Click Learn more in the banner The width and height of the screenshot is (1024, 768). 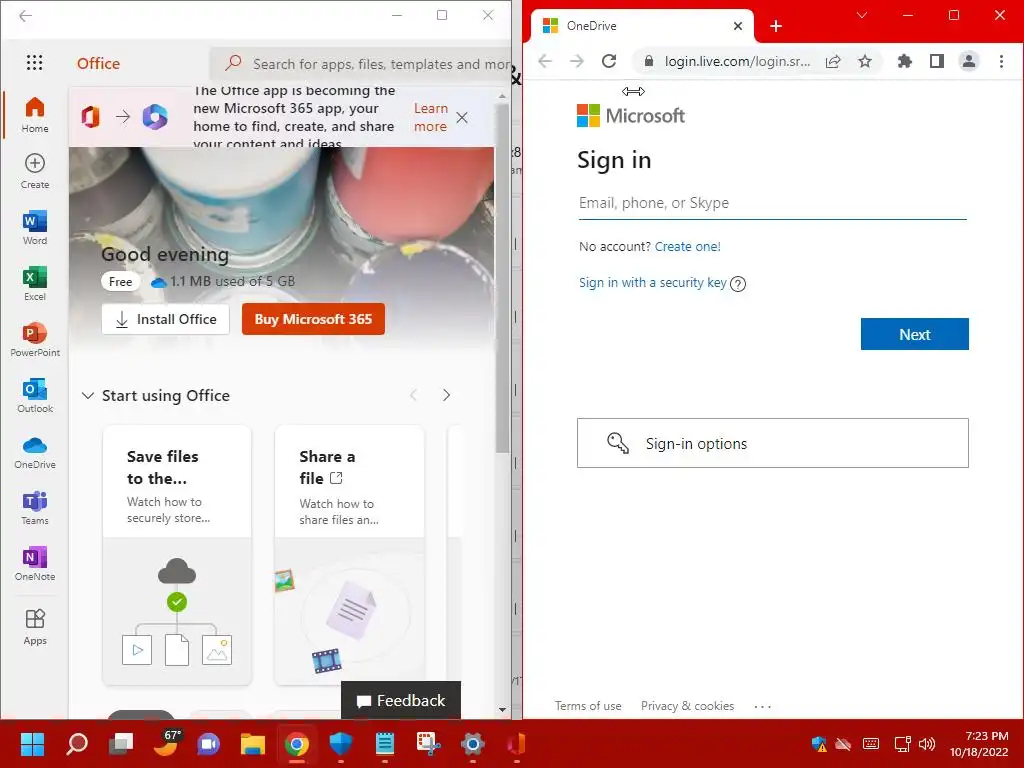[x=430, y=118]
